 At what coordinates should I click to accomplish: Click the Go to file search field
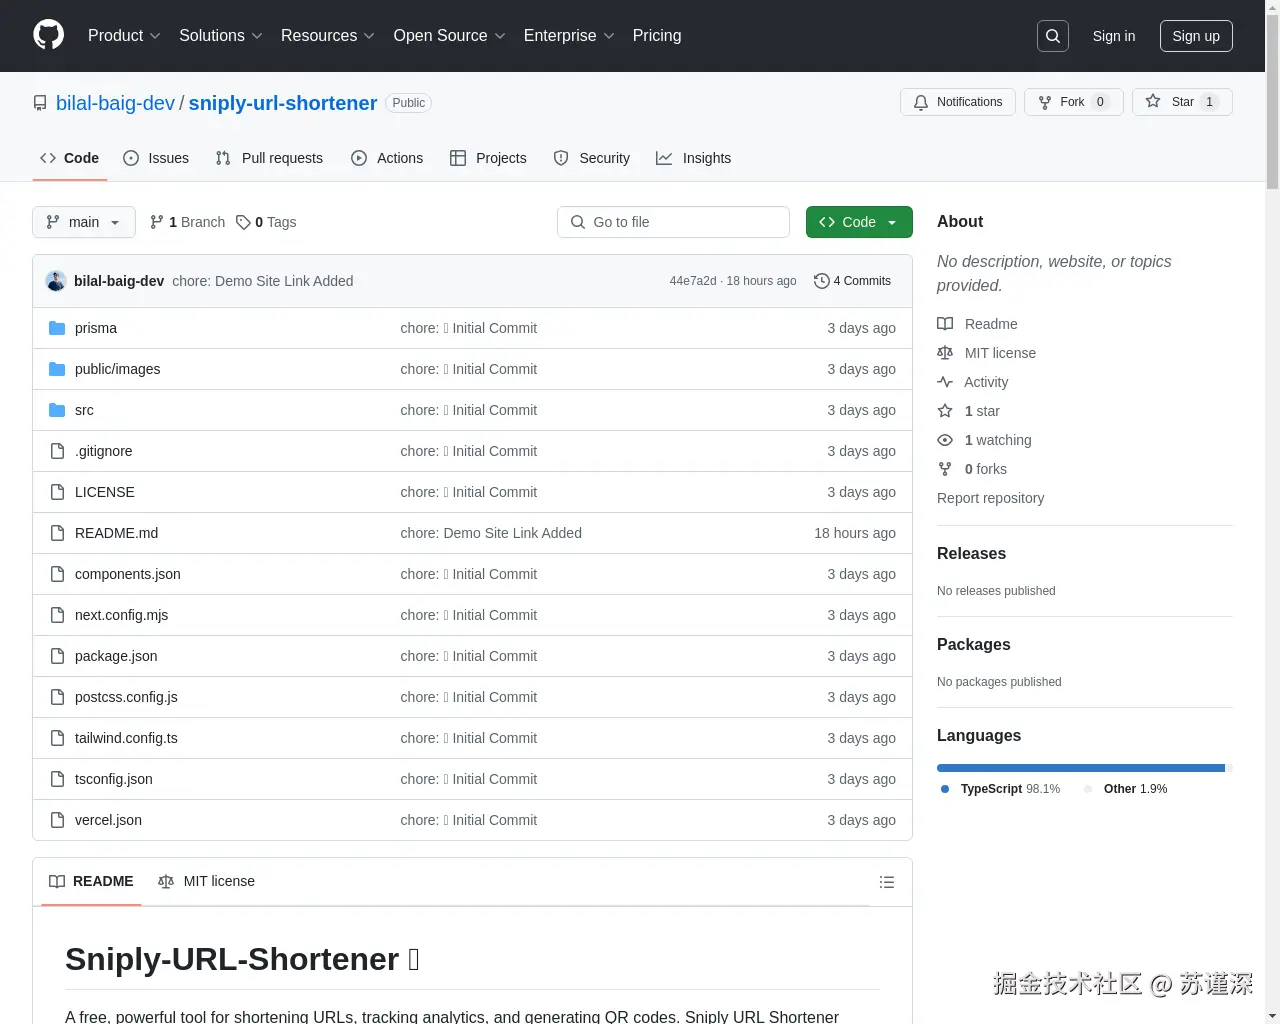pyautogui.click(x=673, y=222)
